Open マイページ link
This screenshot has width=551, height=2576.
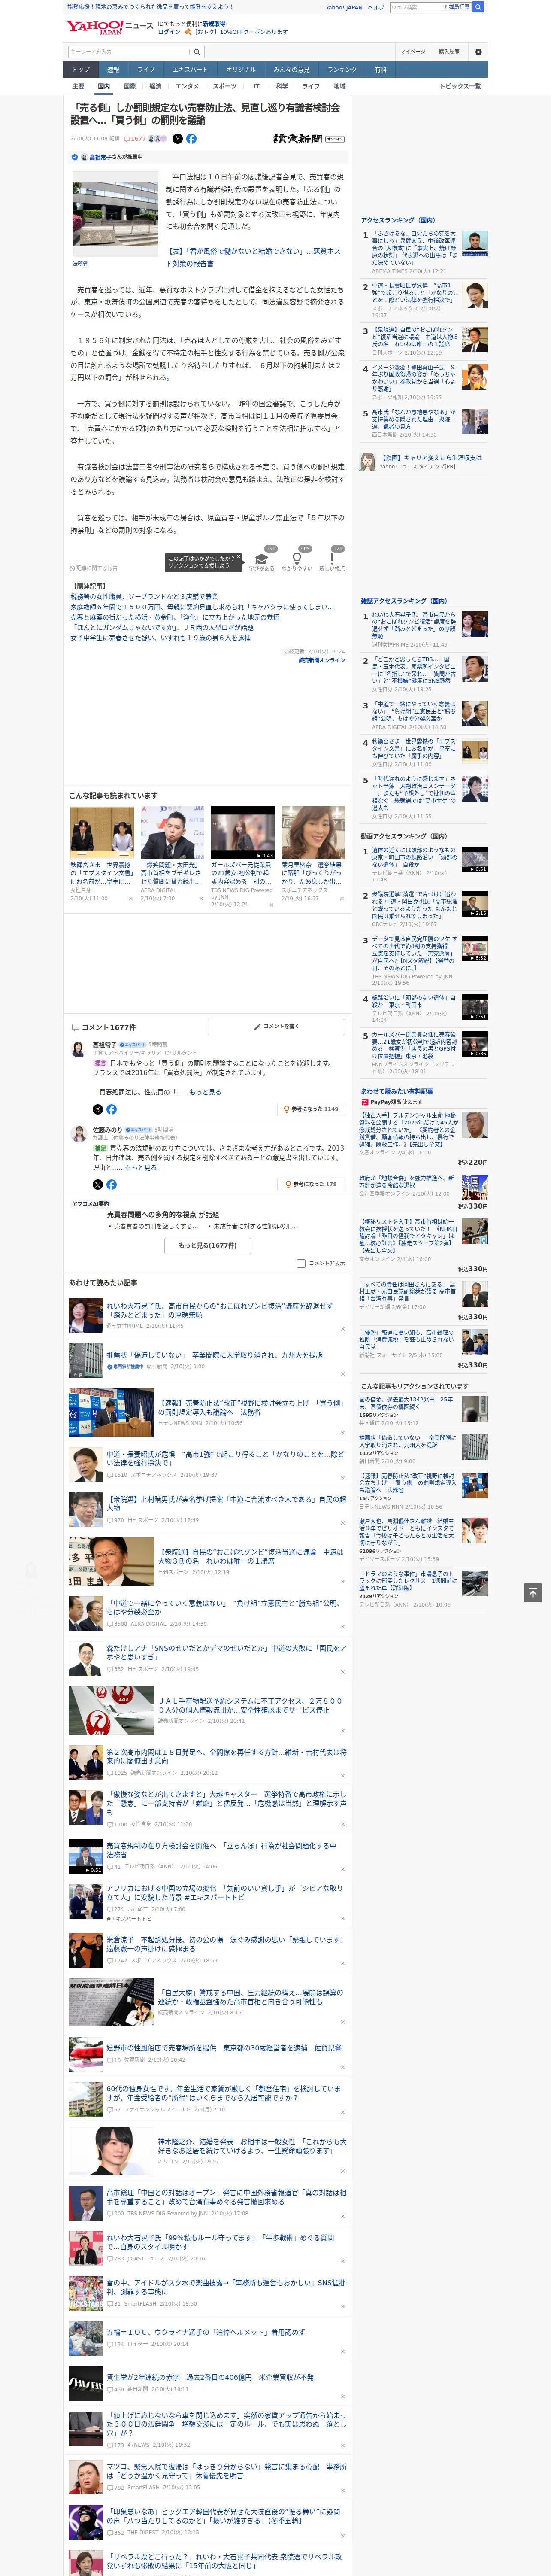(x=413, y=52)
